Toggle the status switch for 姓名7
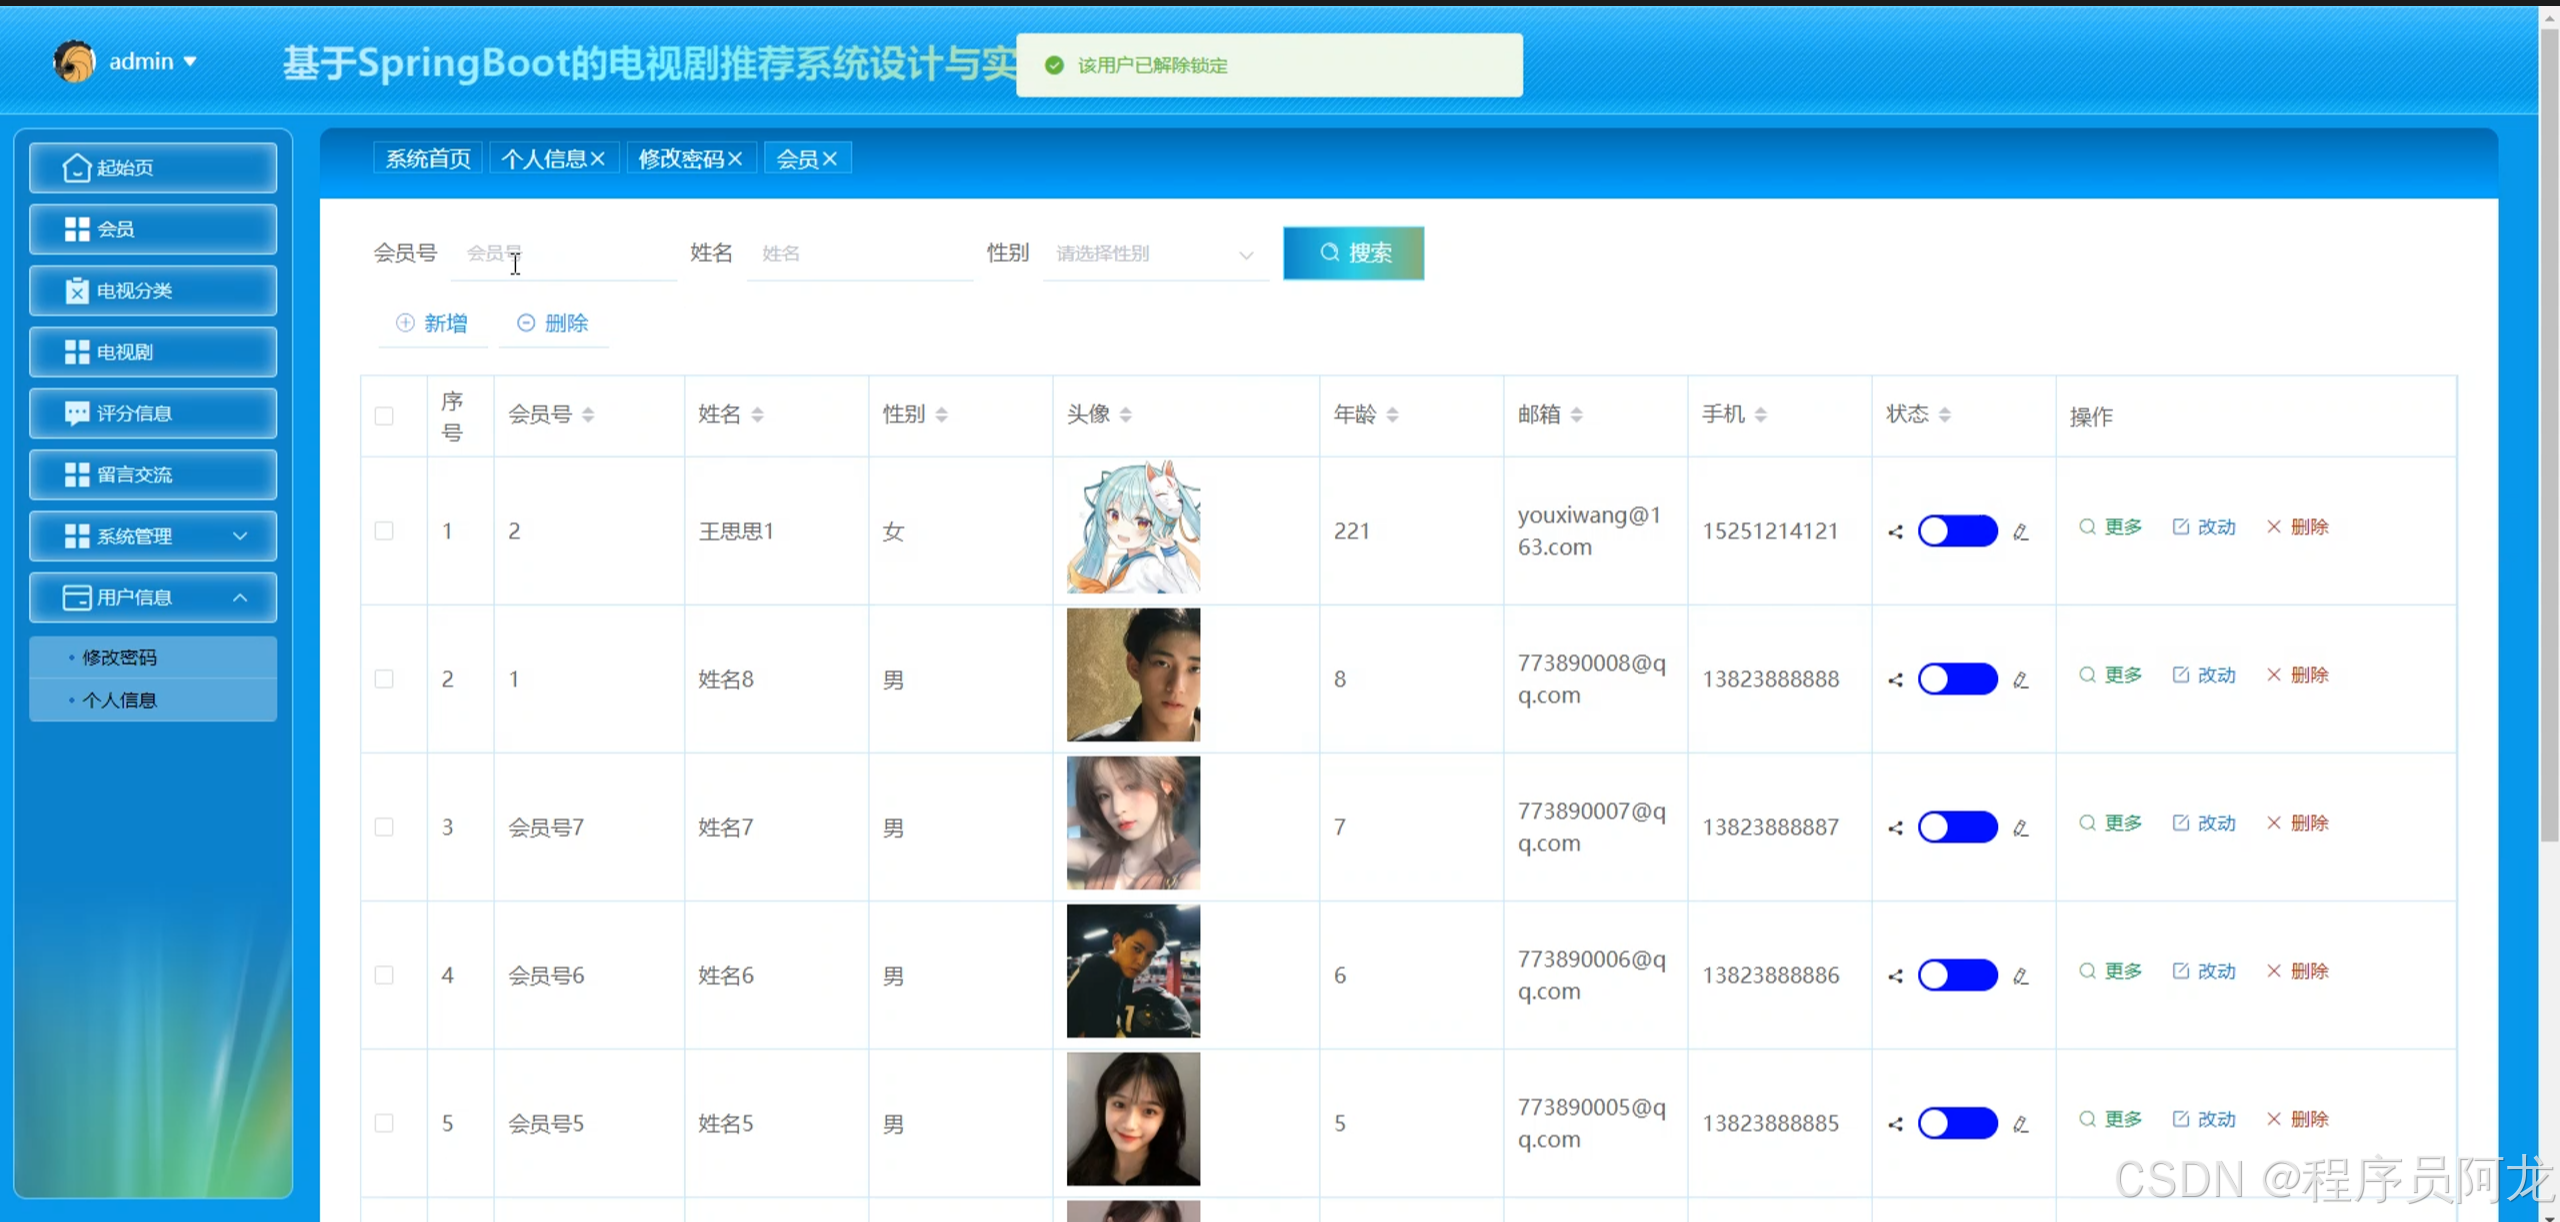 pyautogui.click(x=1957, y=827)
